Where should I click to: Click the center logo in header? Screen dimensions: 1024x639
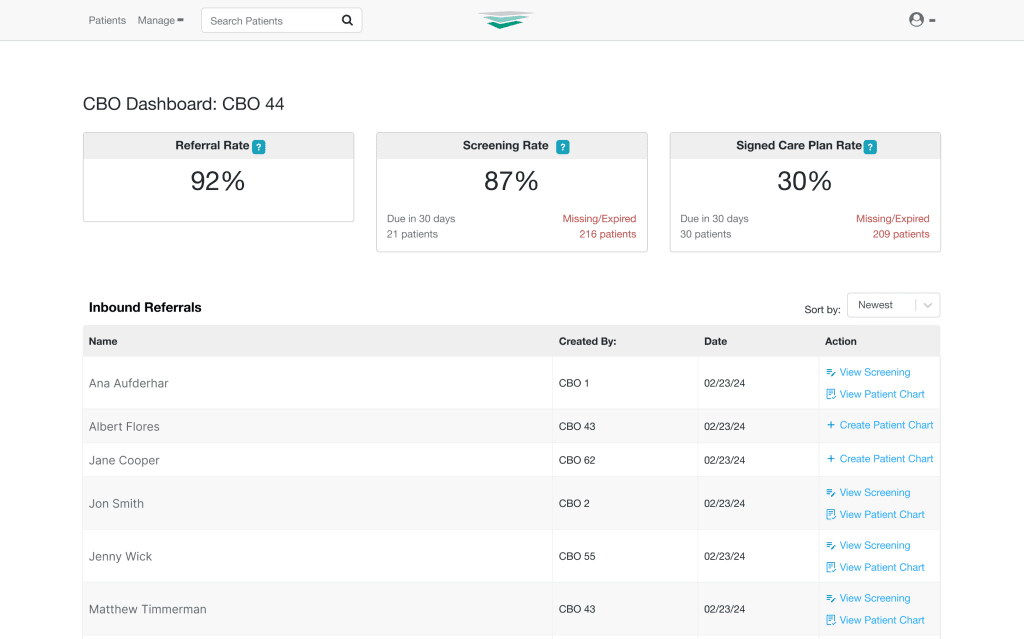(x=506, y=20)
